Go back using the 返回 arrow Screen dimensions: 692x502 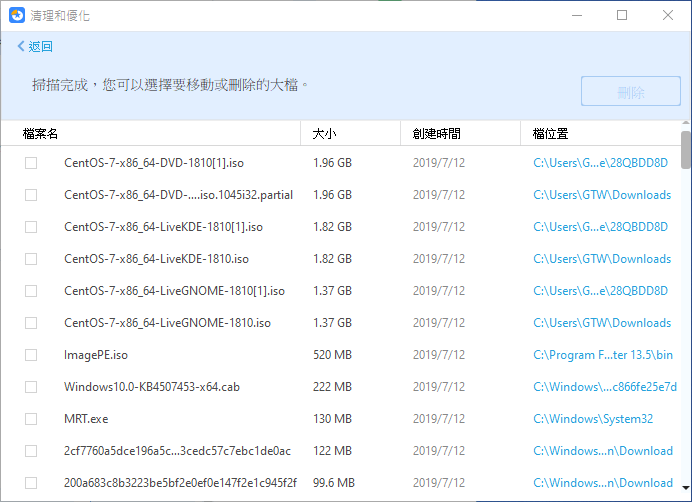(x=35, y=47)
